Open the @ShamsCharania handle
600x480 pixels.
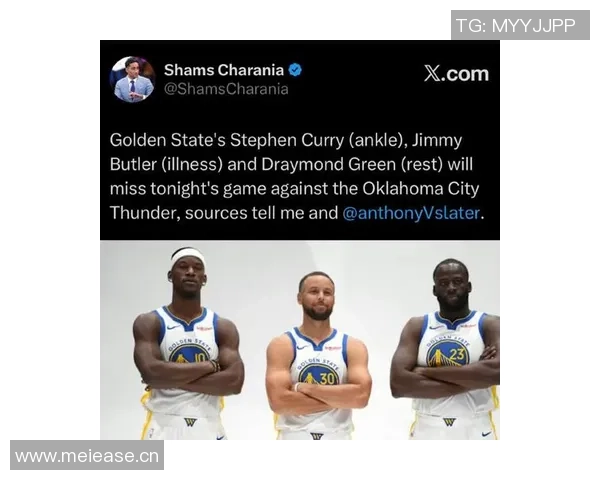226,89
